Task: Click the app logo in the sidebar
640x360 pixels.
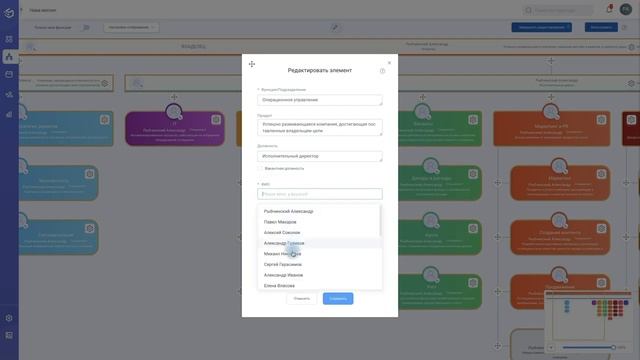Action: [9, 13]
